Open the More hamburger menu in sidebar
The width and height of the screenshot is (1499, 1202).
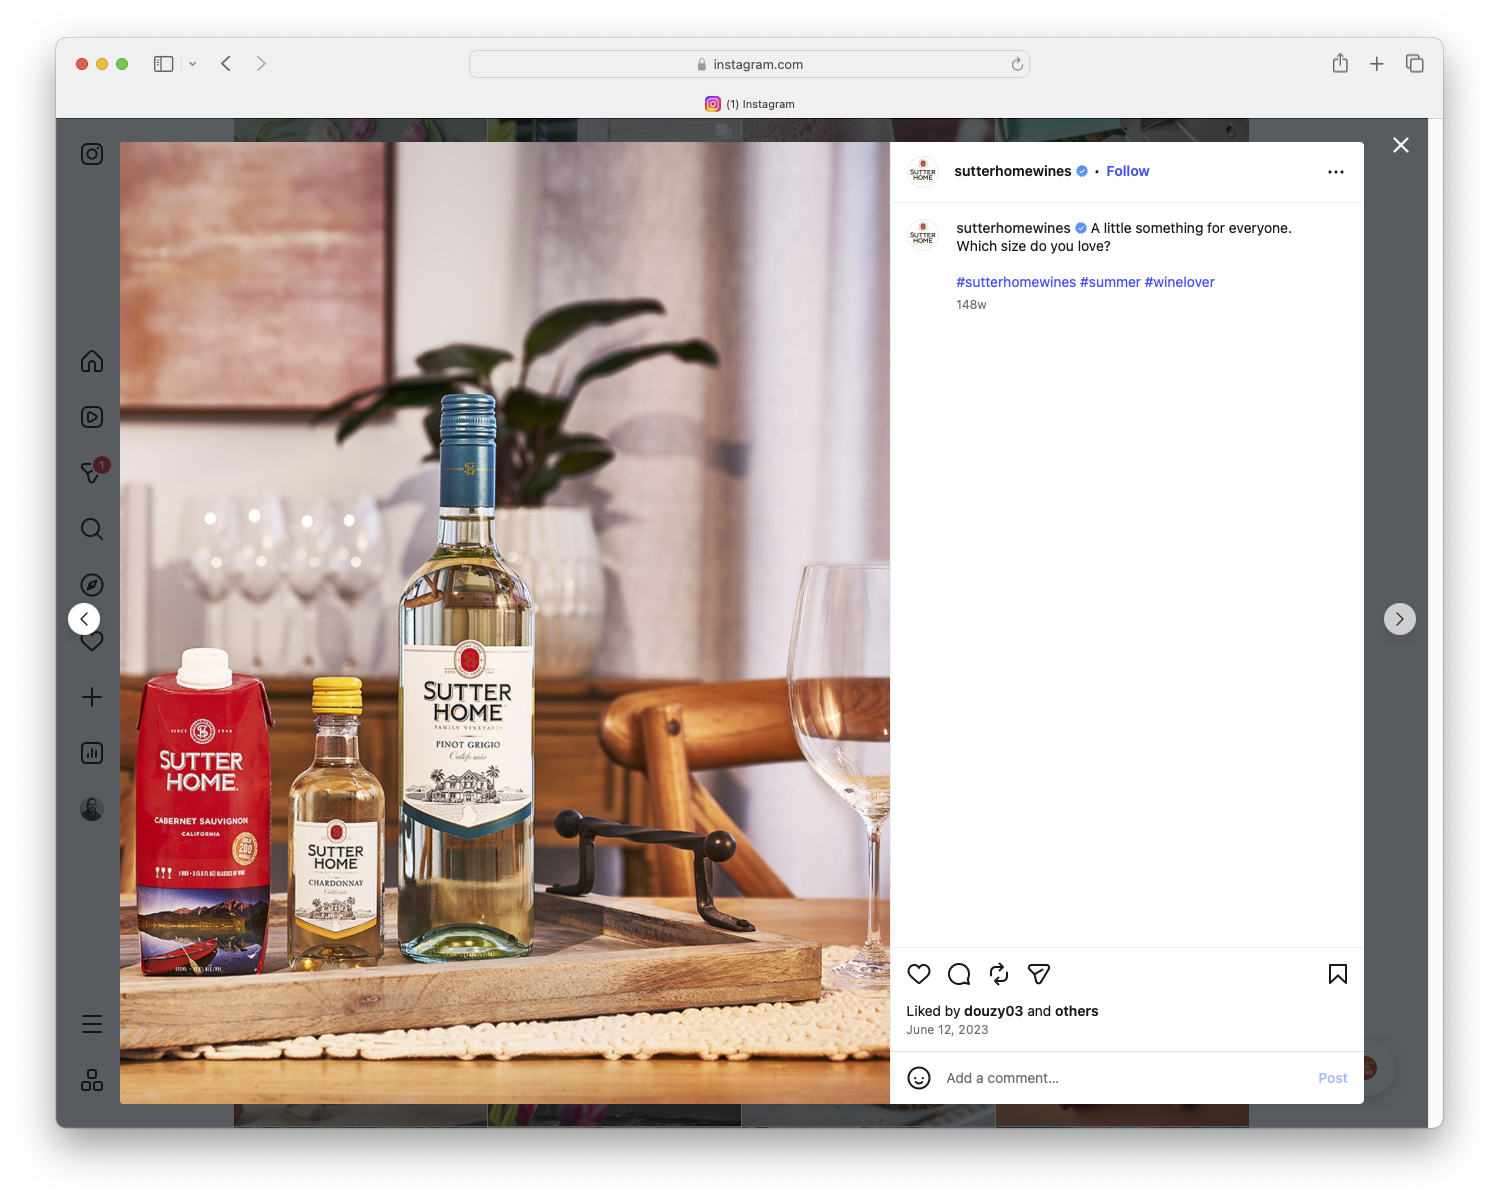(x=92, y=1024)
